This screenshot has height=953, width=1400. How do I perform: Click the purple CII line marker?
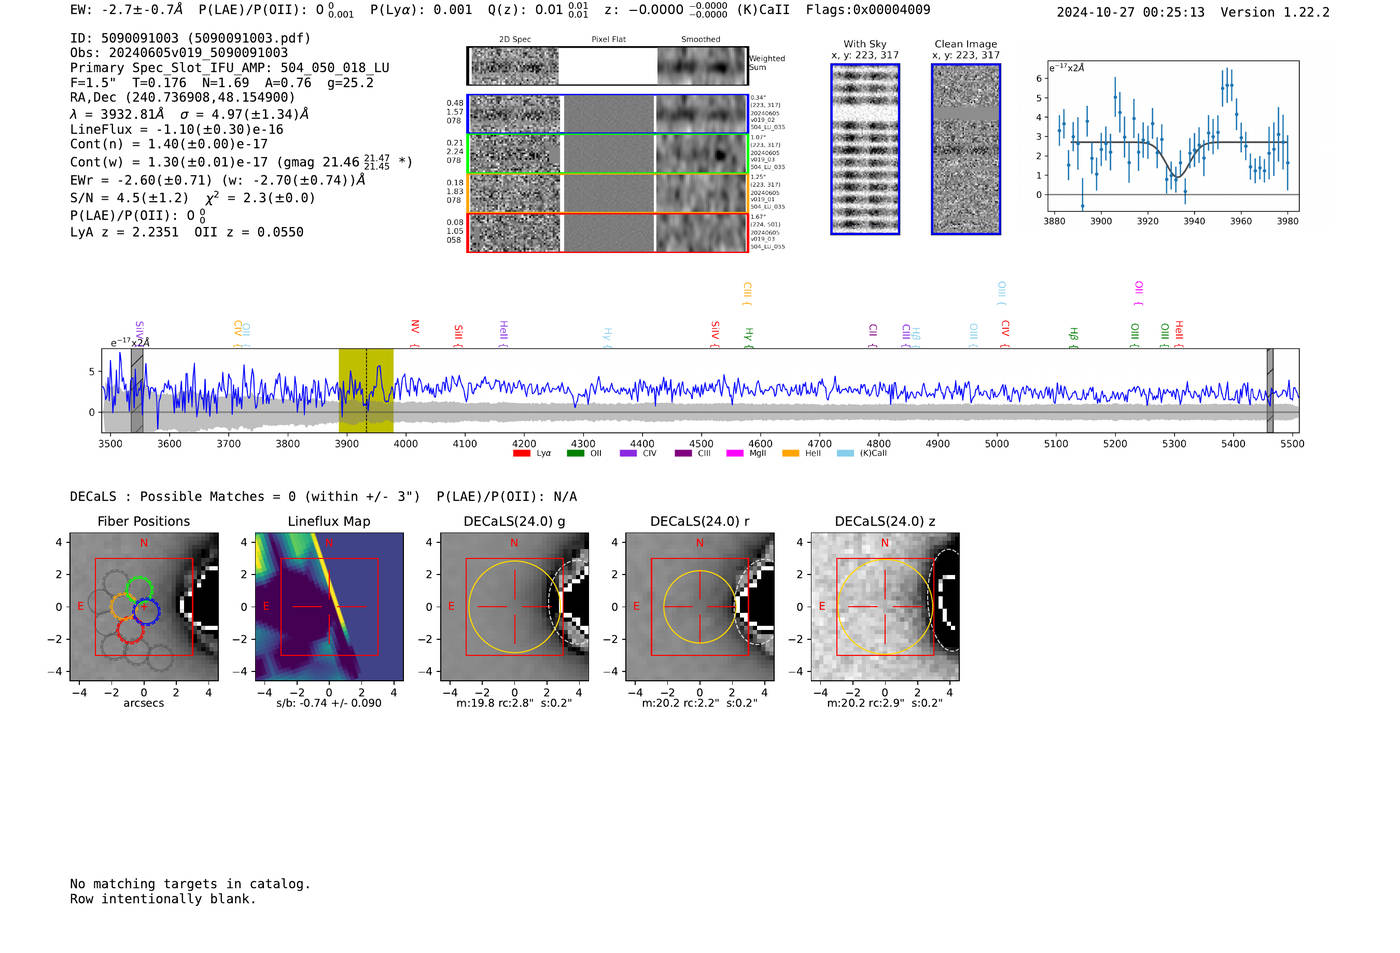click(873, 334)
